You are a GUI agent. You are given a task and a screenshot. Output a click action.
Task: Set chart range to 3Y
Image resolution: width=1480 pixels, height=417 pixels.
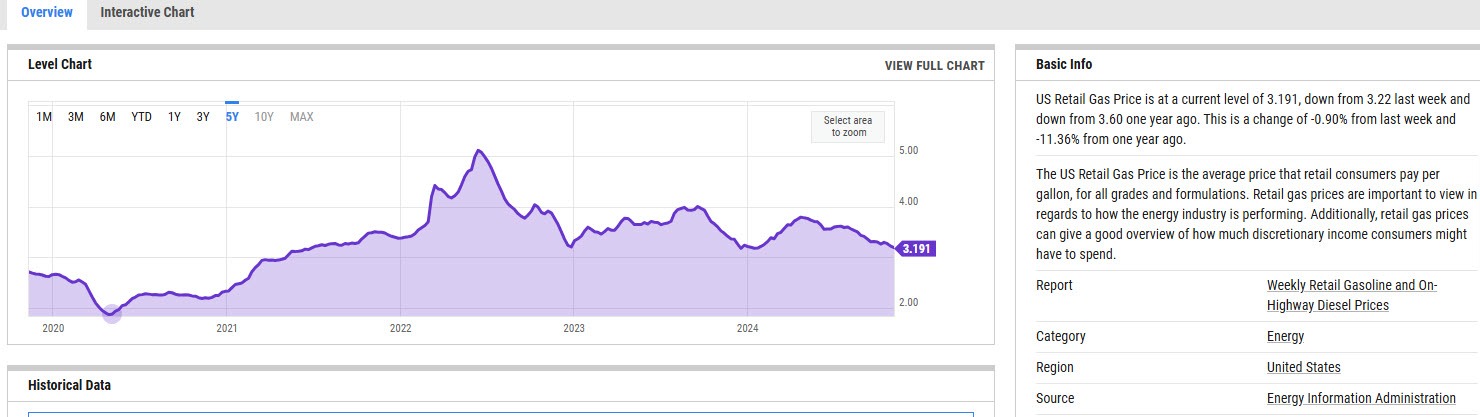(x=203, y=117)
